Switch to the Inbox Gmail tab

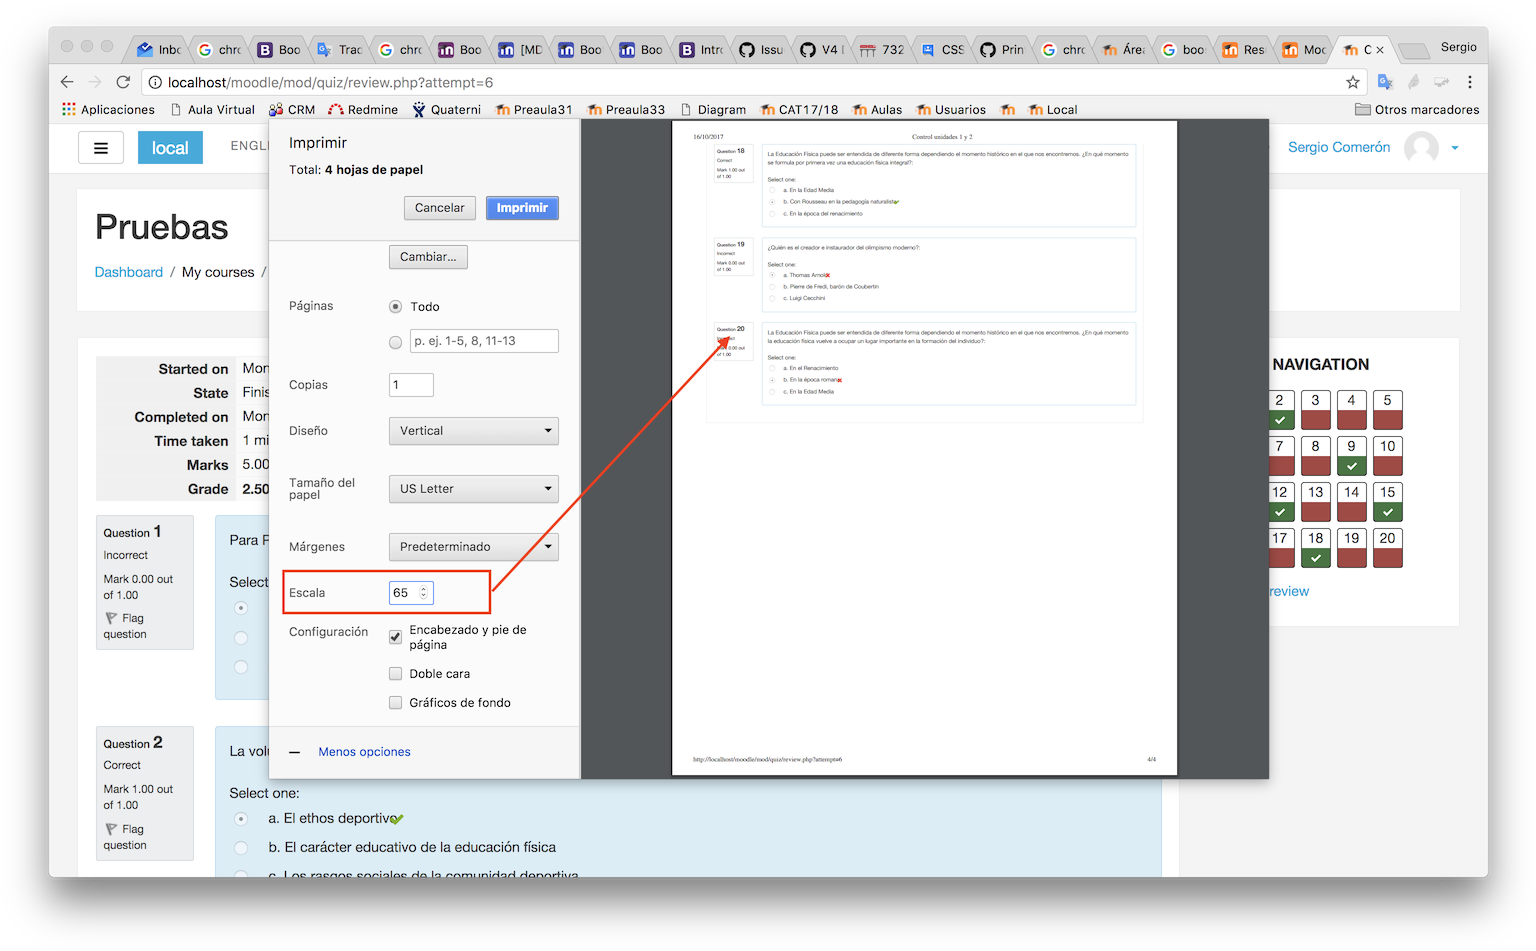click(159, 50)
